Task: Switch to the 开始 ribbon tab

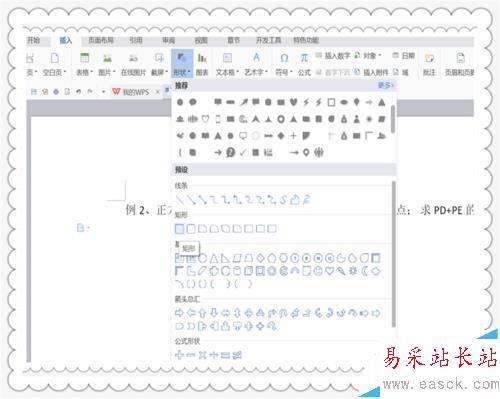Action: 33,41
